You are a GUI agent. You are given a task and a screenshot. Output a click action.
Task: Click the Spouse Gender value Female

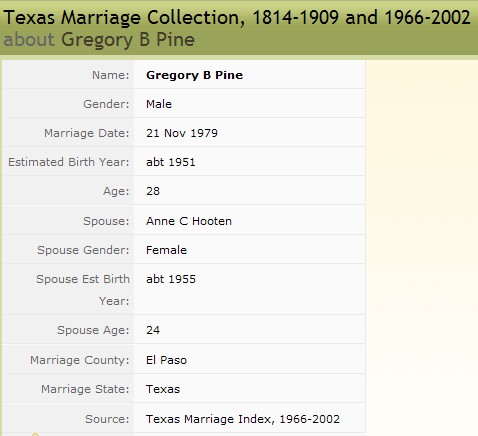[166, 250]
